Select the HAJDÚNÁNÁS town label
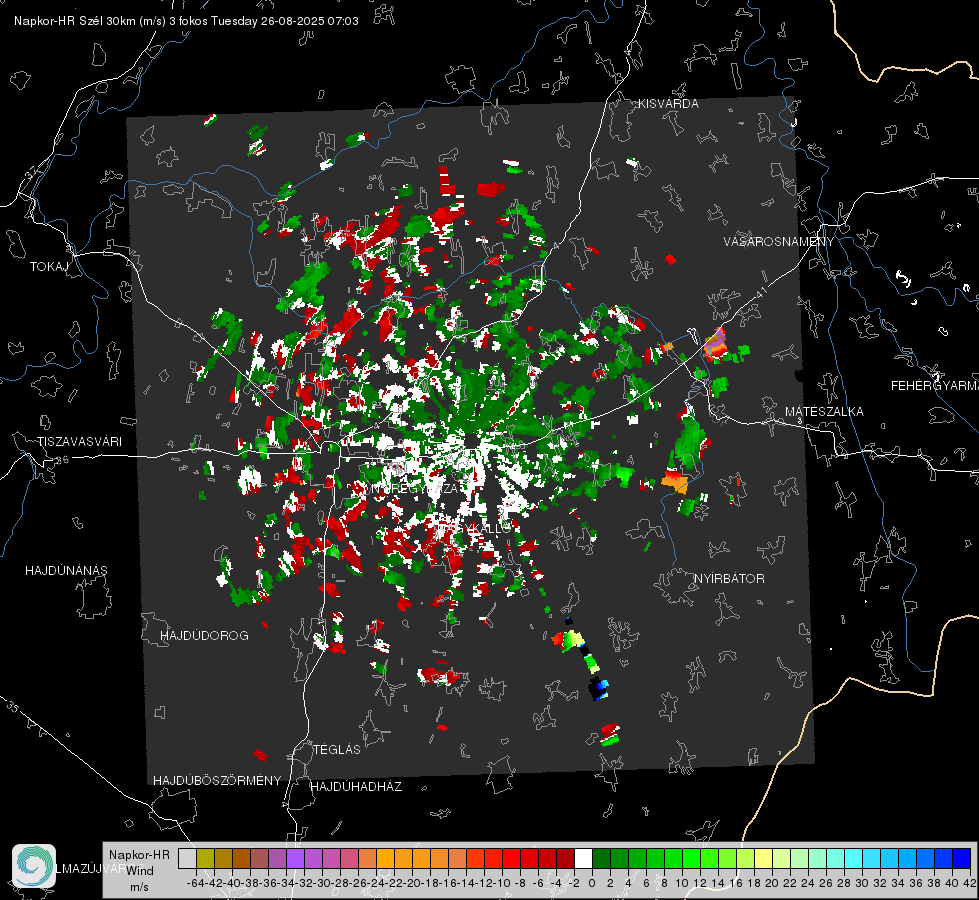 [x=66, y=571]
